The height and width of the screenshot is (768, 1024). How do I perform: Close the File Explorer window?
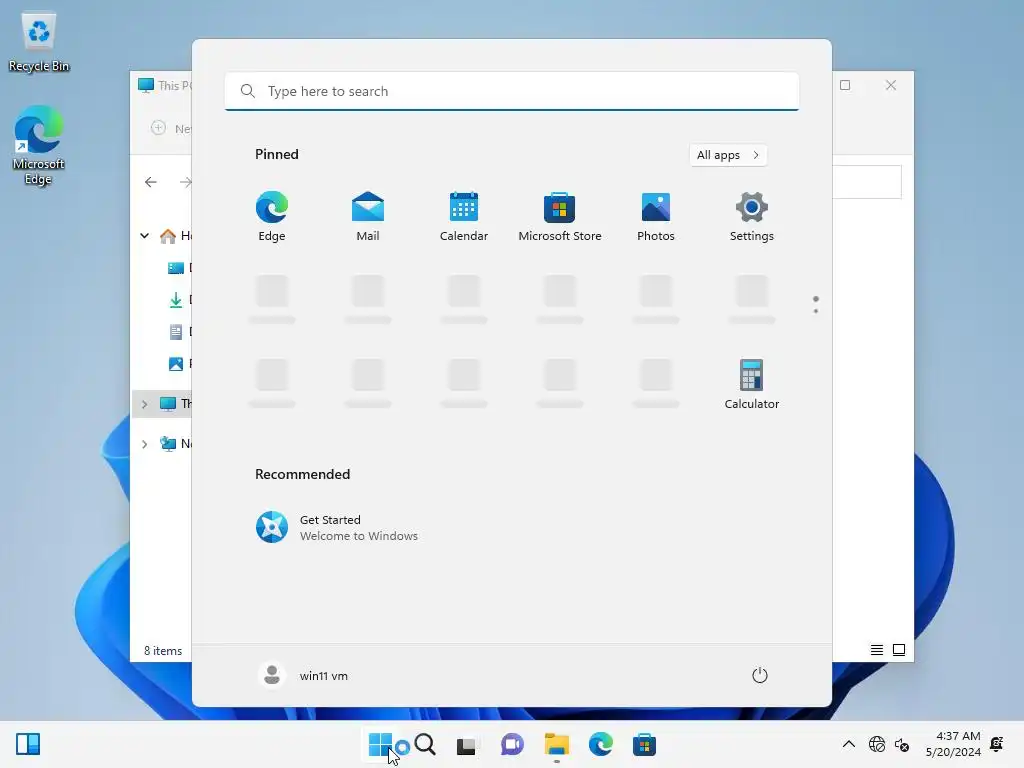pos(891,85)
